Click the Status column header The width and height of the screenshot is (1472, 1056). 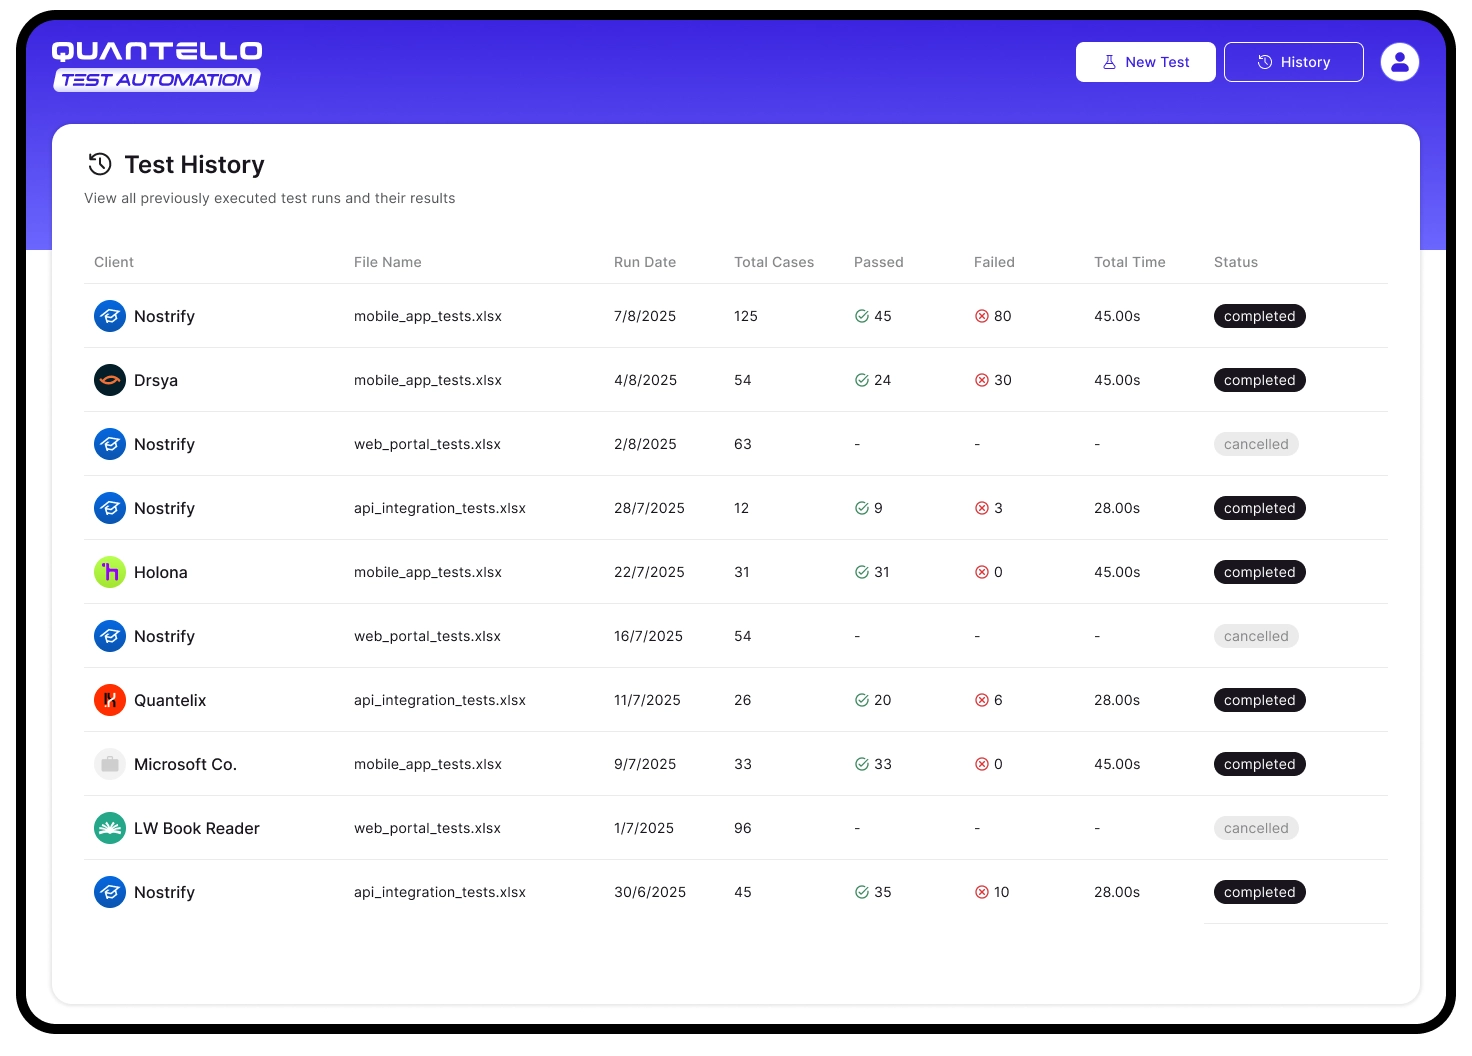(x=1236, y=262)
